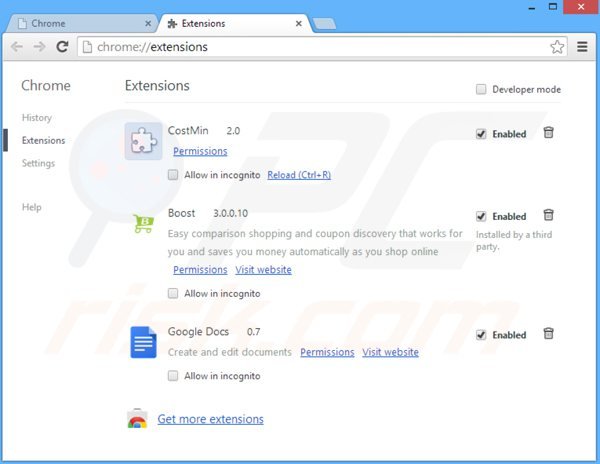Click Reload (Ctrl+R) for CostMin

299,175
